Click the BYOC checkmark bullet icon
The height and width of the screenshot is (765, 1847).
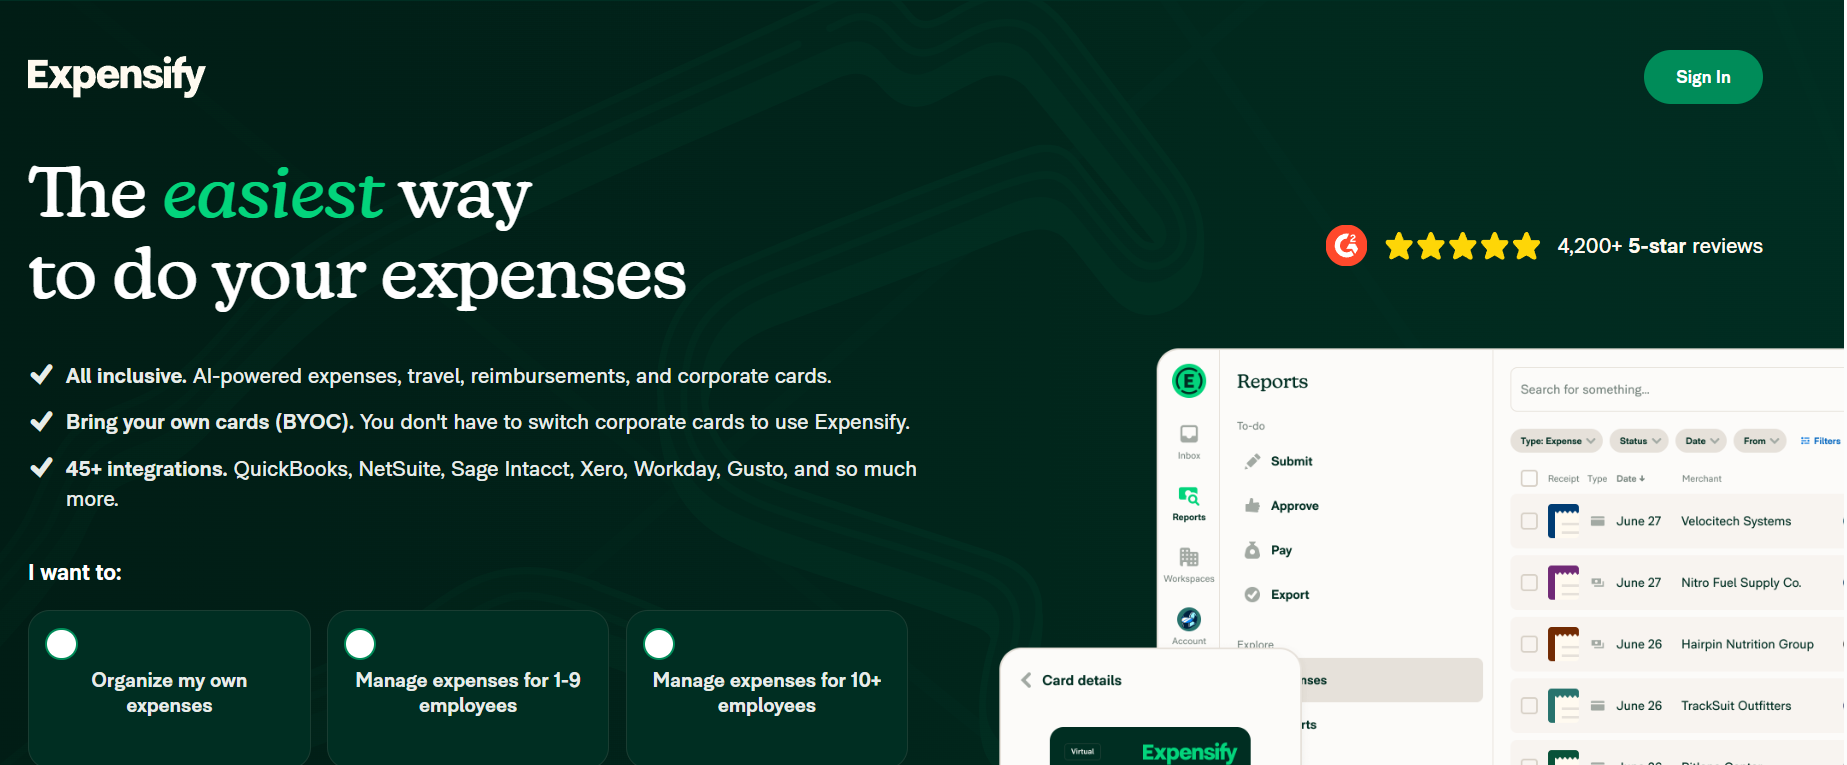pyautogui.click(x=41, y=422)
